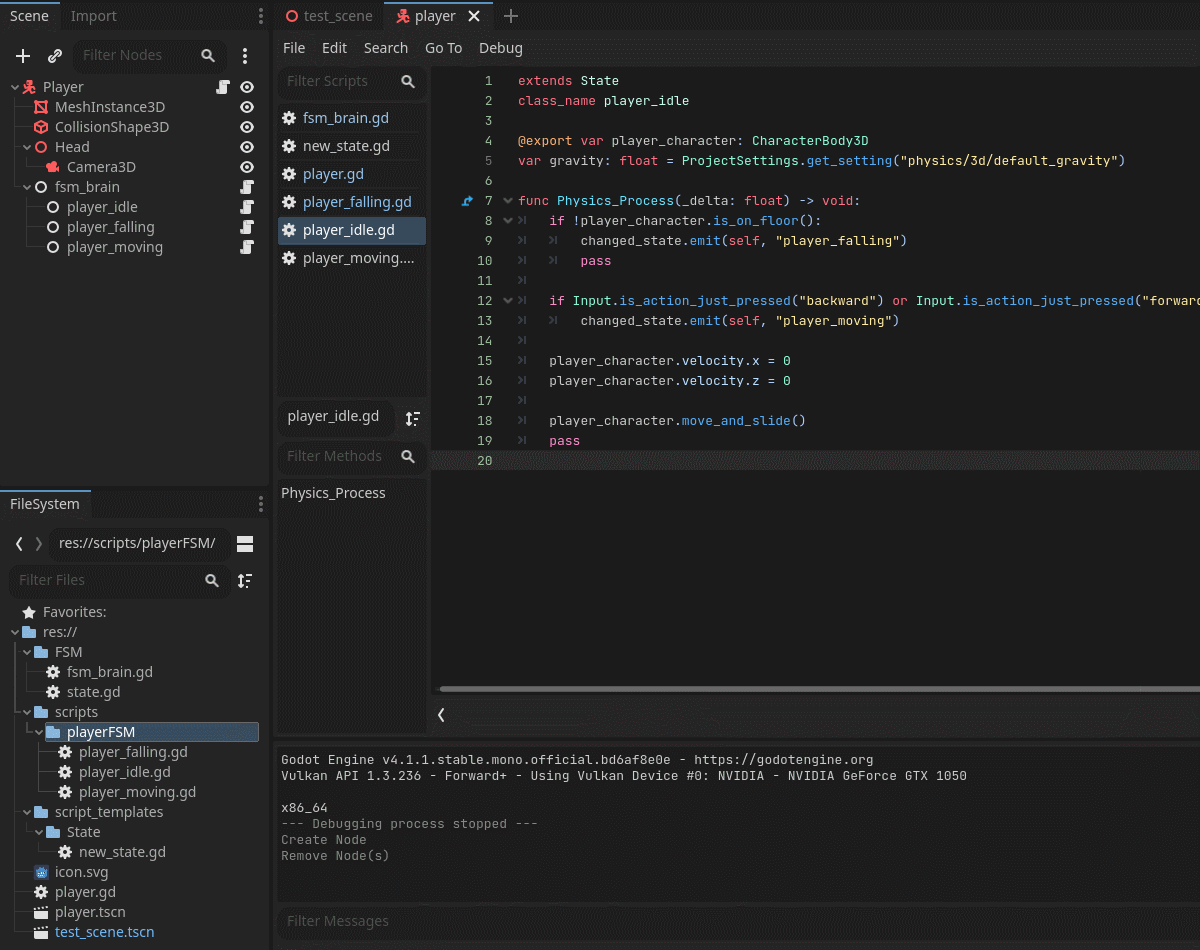Toggle FileSystem split mode icon
This screenshot has height=950, width=1200.
(x=245, y=543)
